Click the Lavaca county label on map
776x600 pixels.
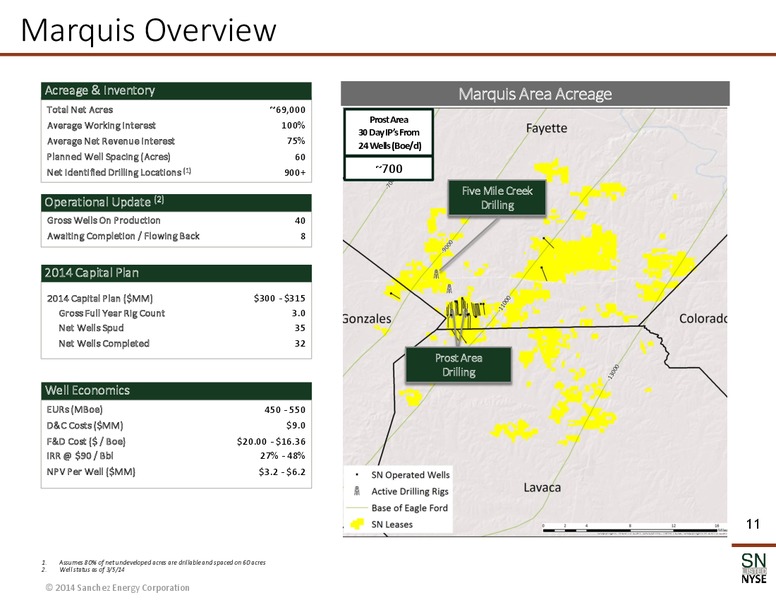click(542, 488)
